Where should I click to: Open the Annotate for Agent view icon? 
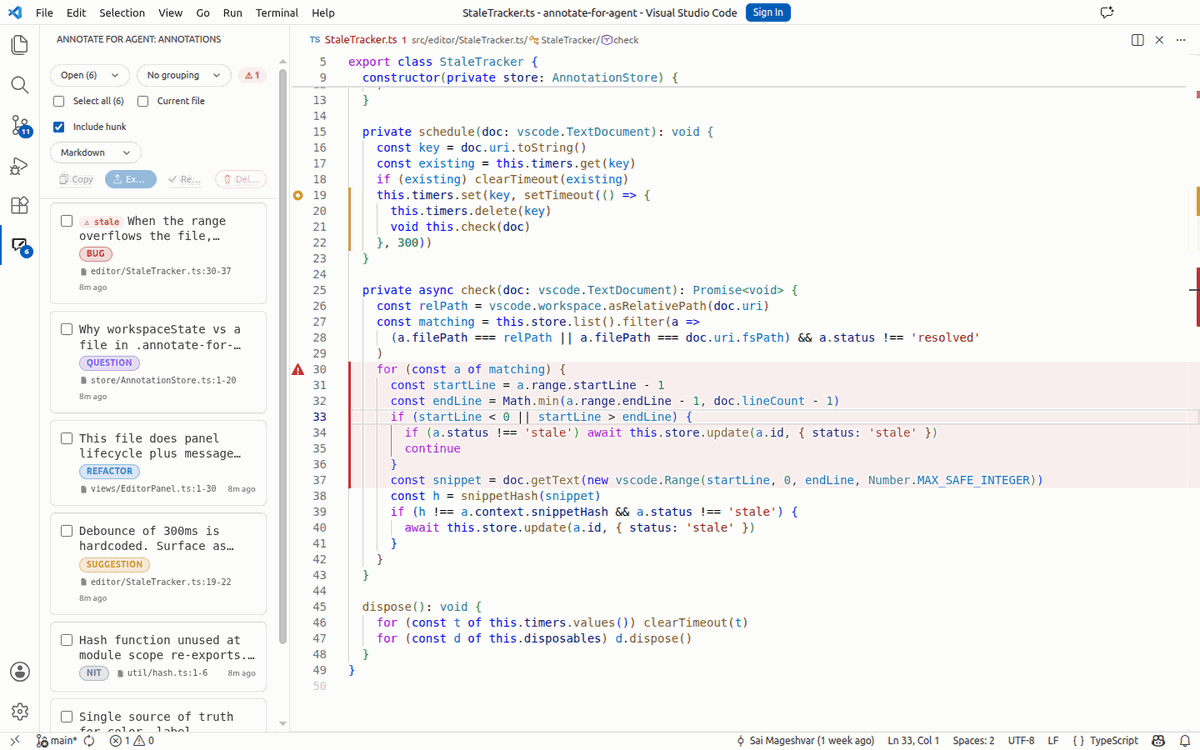(19, 245)
